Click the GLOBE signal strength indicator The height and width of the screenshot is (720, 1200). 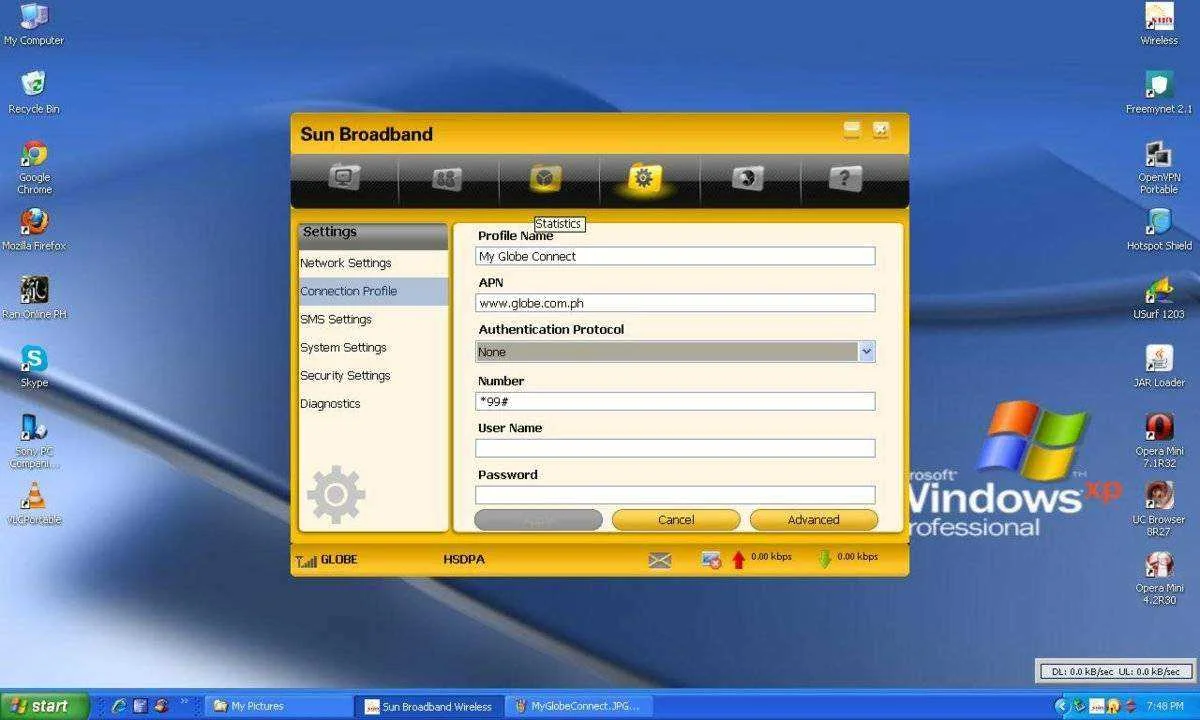[x=326, y=560]
